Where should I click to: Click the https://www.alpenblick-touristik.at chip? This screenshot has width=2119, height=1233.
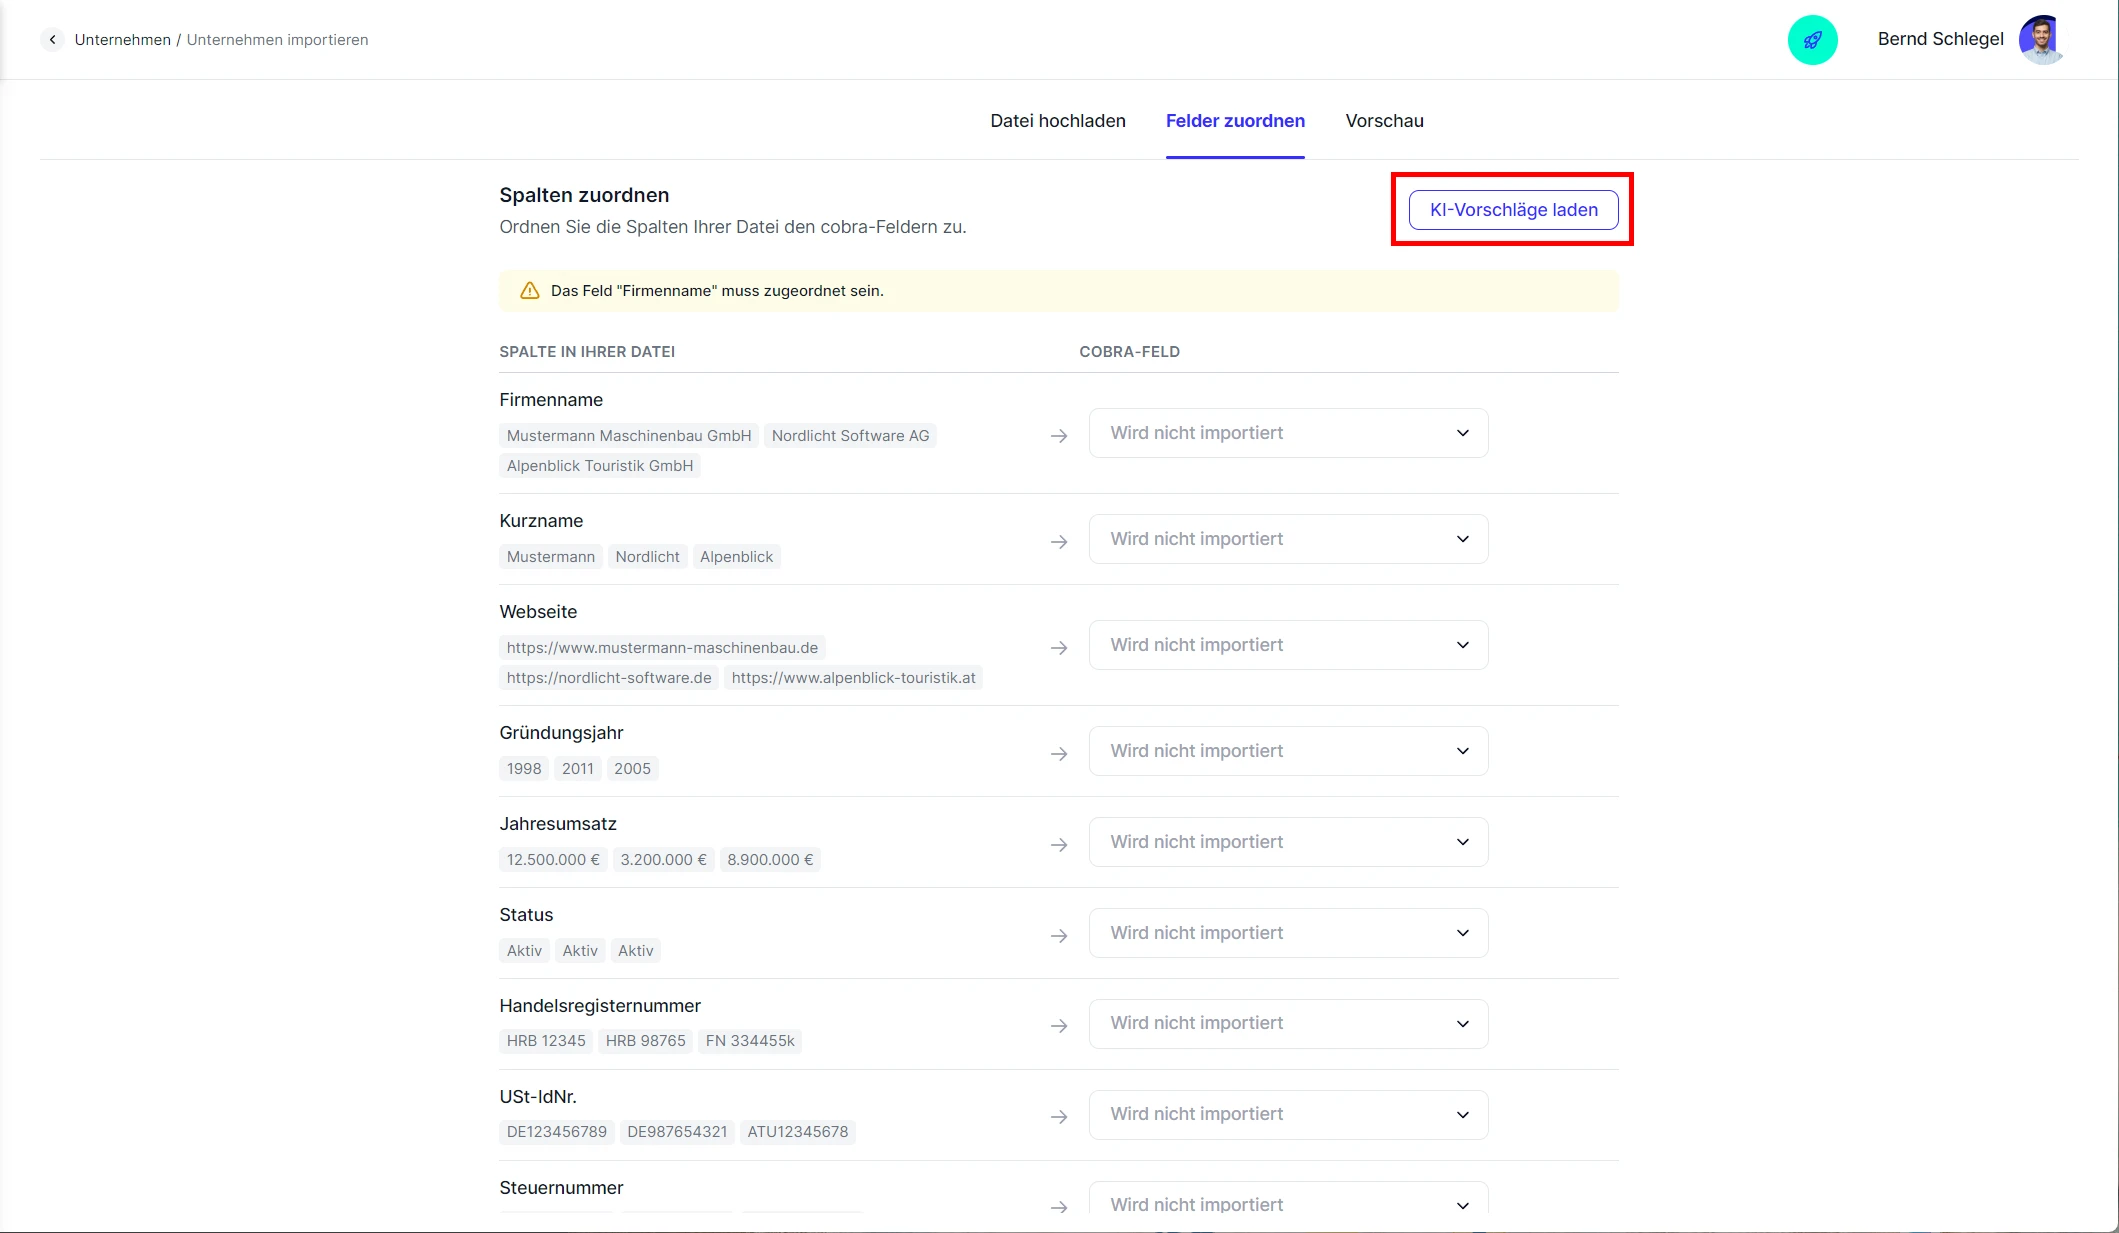pos(853,678)
